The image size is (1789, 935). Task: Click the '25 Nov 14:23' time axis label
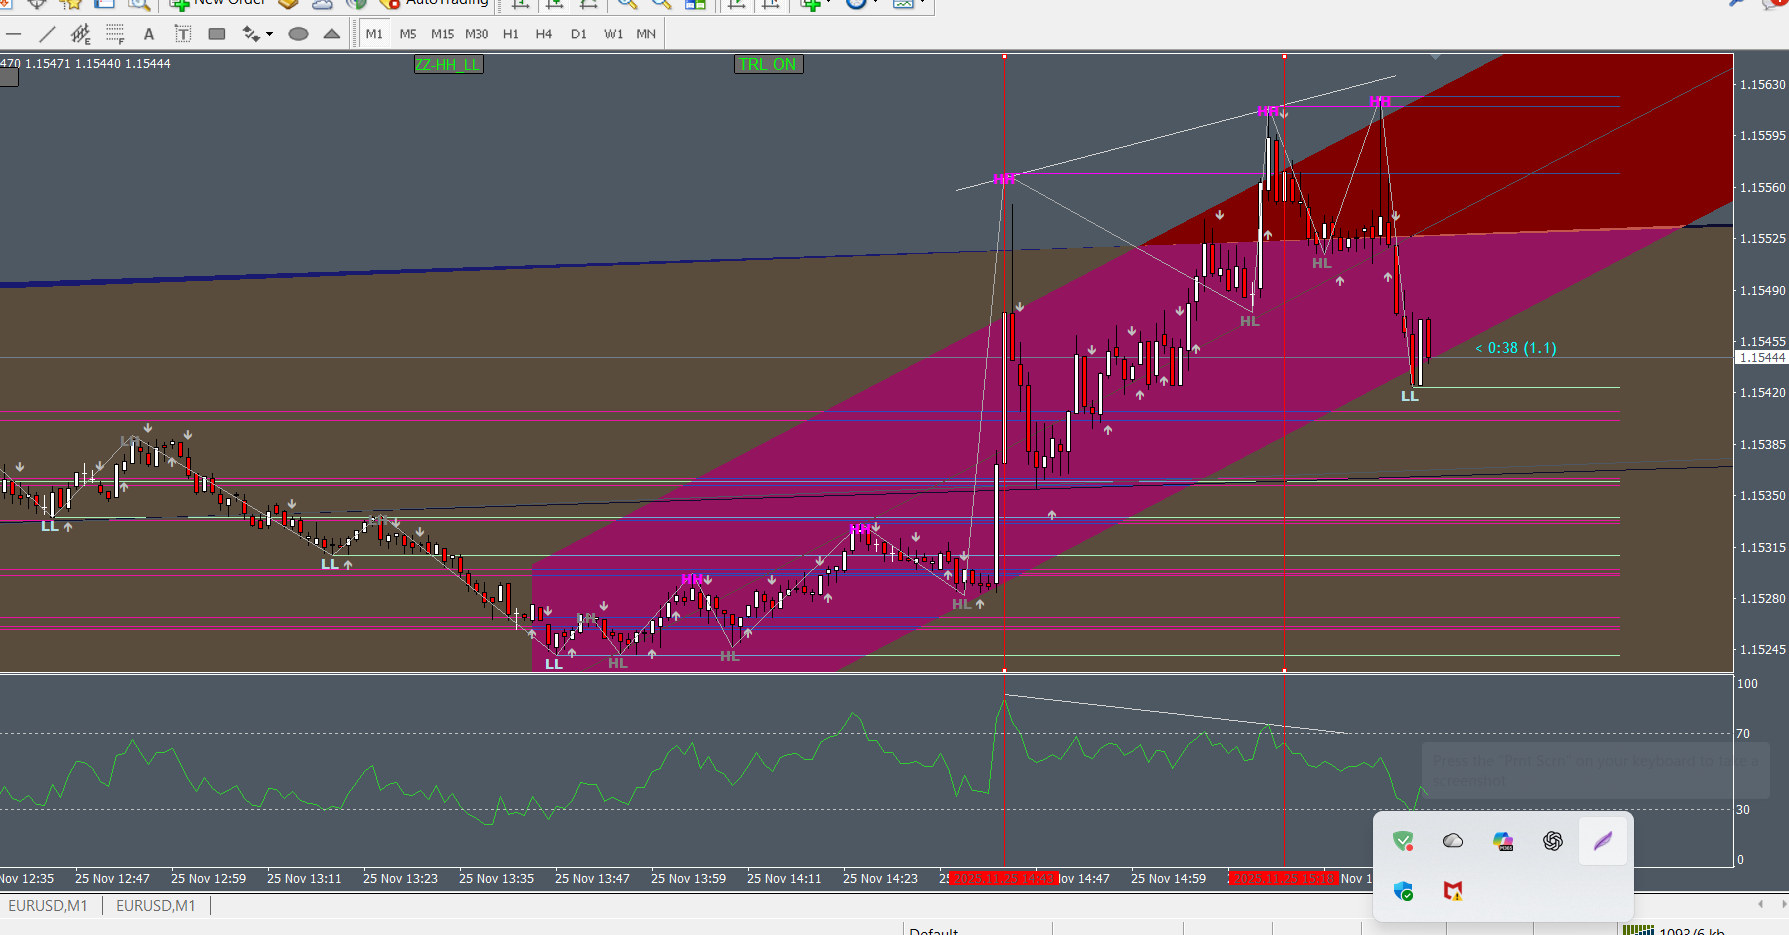tap(880, 879)
